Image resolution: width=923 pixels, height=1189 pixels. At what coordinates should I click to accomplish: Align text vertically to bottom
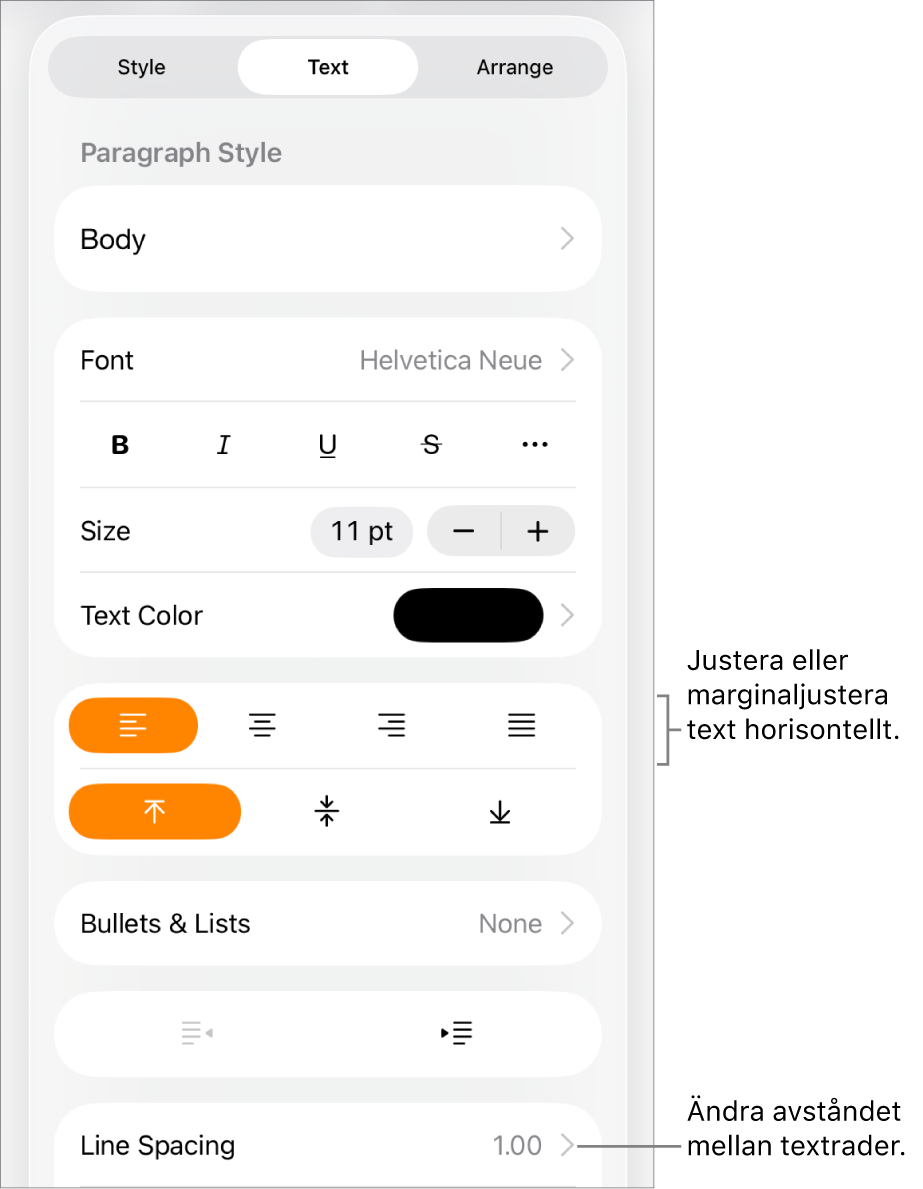point(500,811)
